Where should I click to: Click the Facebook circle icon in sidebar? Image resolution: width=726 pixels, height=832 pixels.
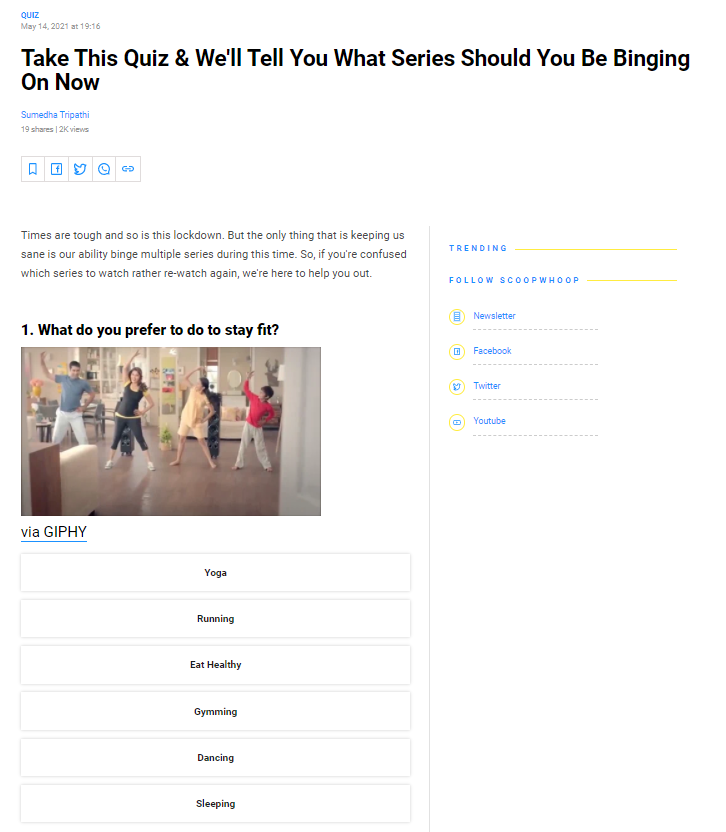[x=457, y=351]
